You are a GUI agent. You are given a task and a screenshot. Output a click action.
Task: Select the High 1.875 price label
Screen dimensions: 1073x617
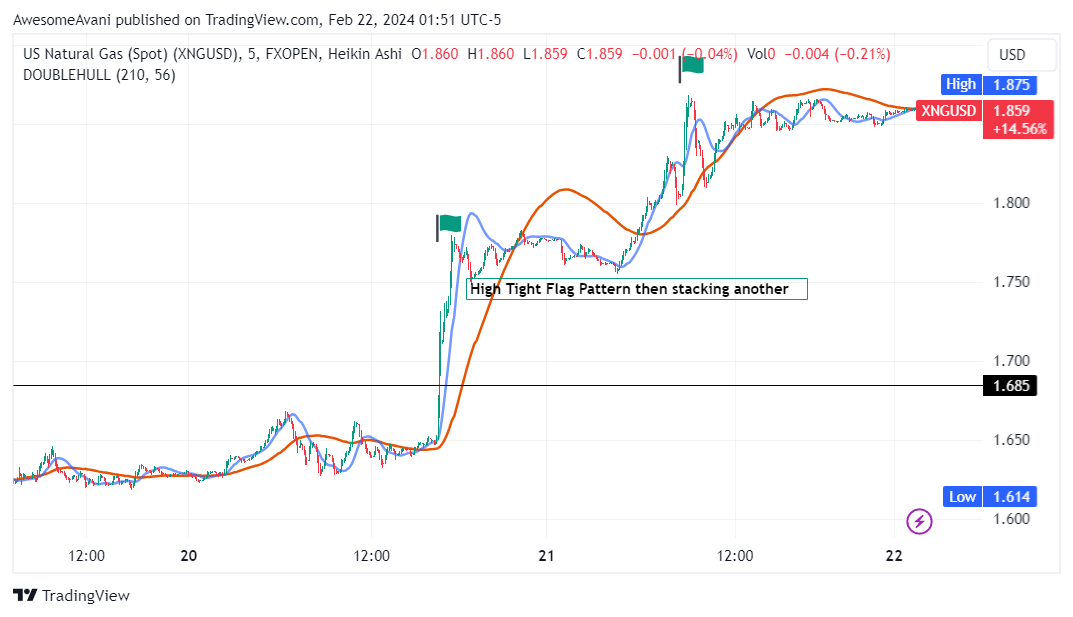point(989,85)
